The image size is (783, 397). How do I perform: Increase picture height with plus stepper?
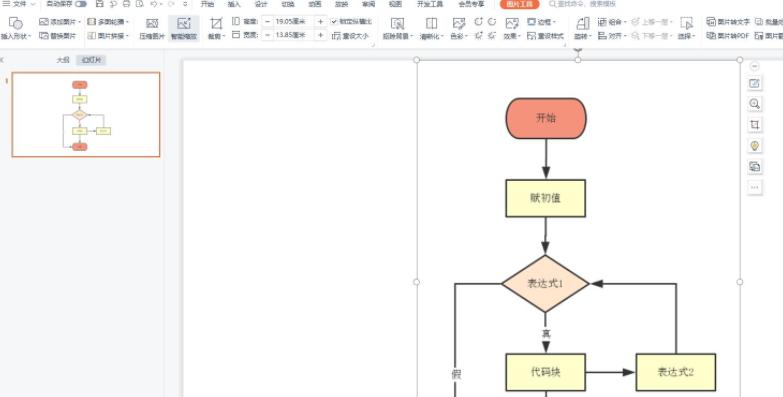(x=321, y=21)
